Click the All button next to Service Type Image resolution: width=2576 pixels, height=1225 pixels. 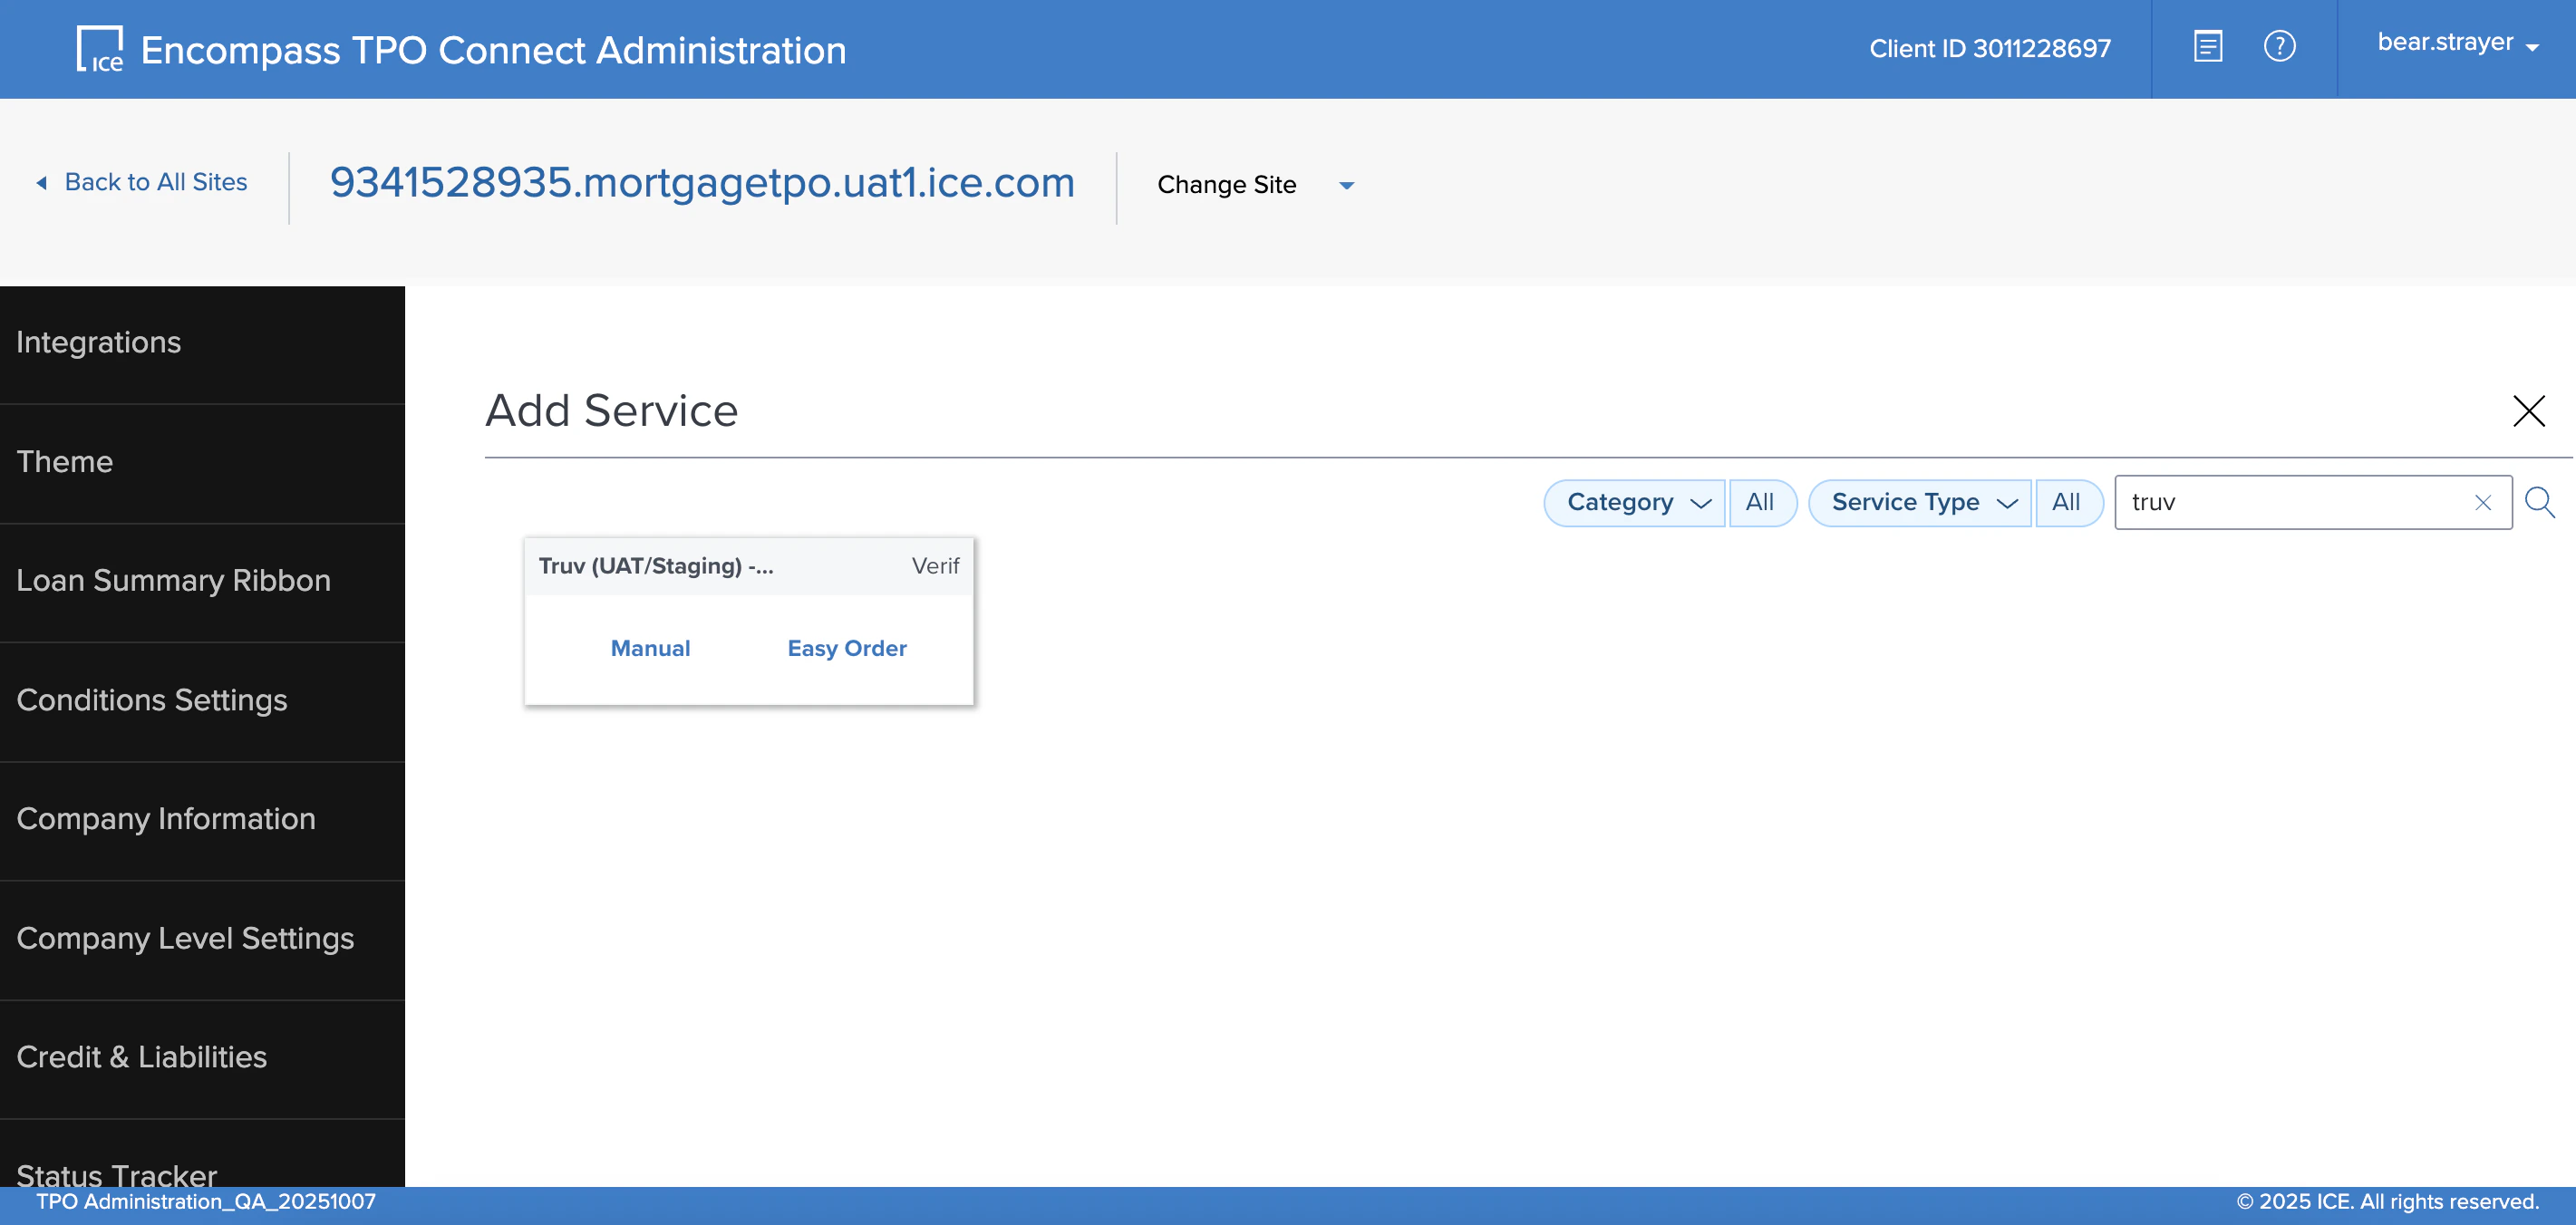click(x=2068, y=502)
